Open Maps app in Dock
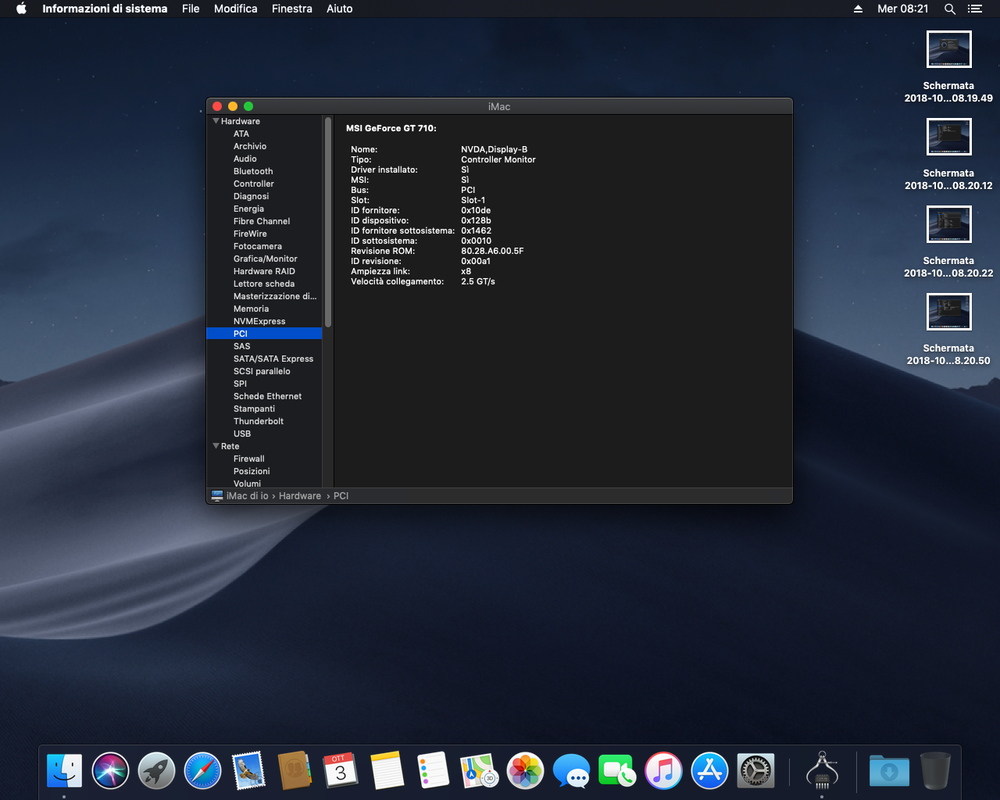 coord(479,771)
